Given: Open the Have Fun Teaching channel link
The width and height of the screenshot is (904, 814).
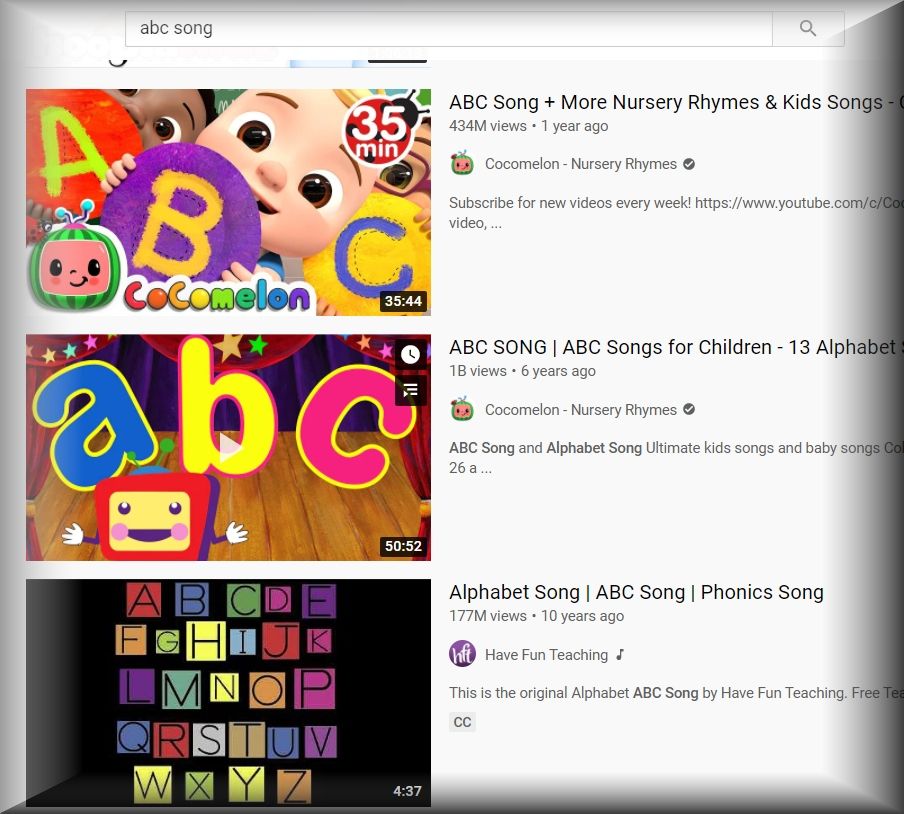Looking at the screenshot, I should point(546,655).
